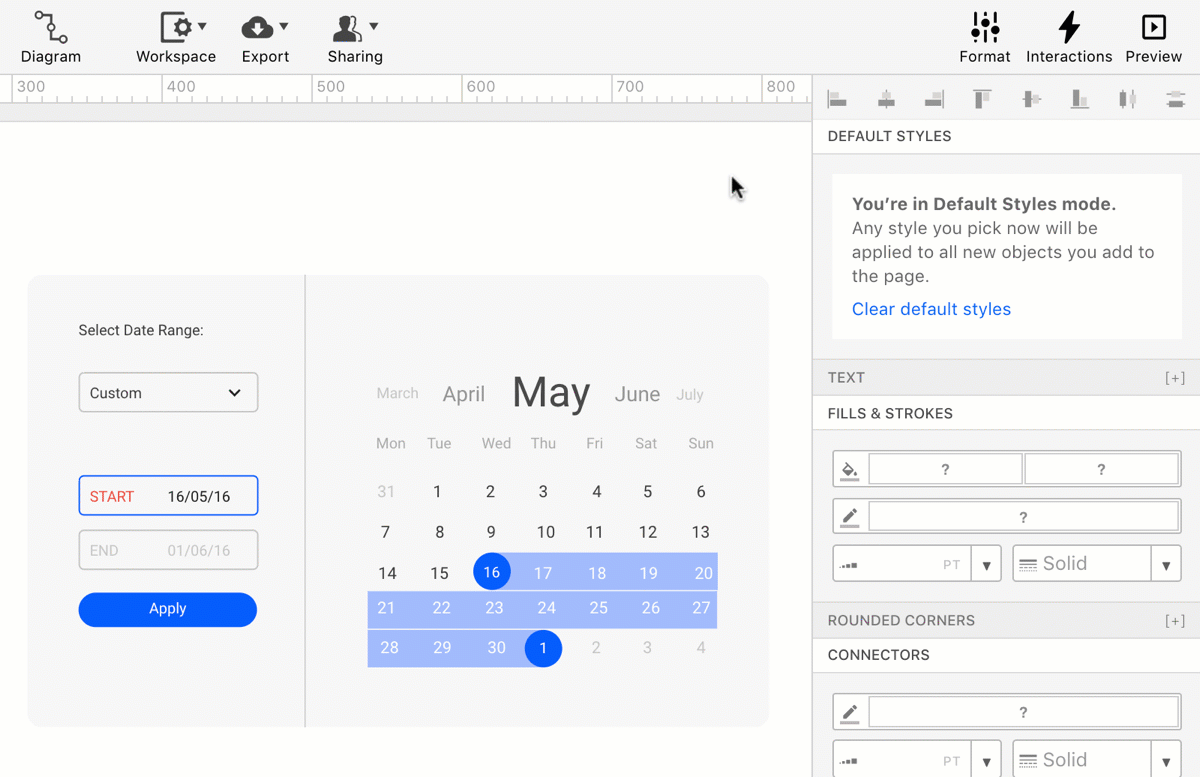Screen dimensions: 1200x777
Task: Click the Apply button
Action: (x=168, y=609)
